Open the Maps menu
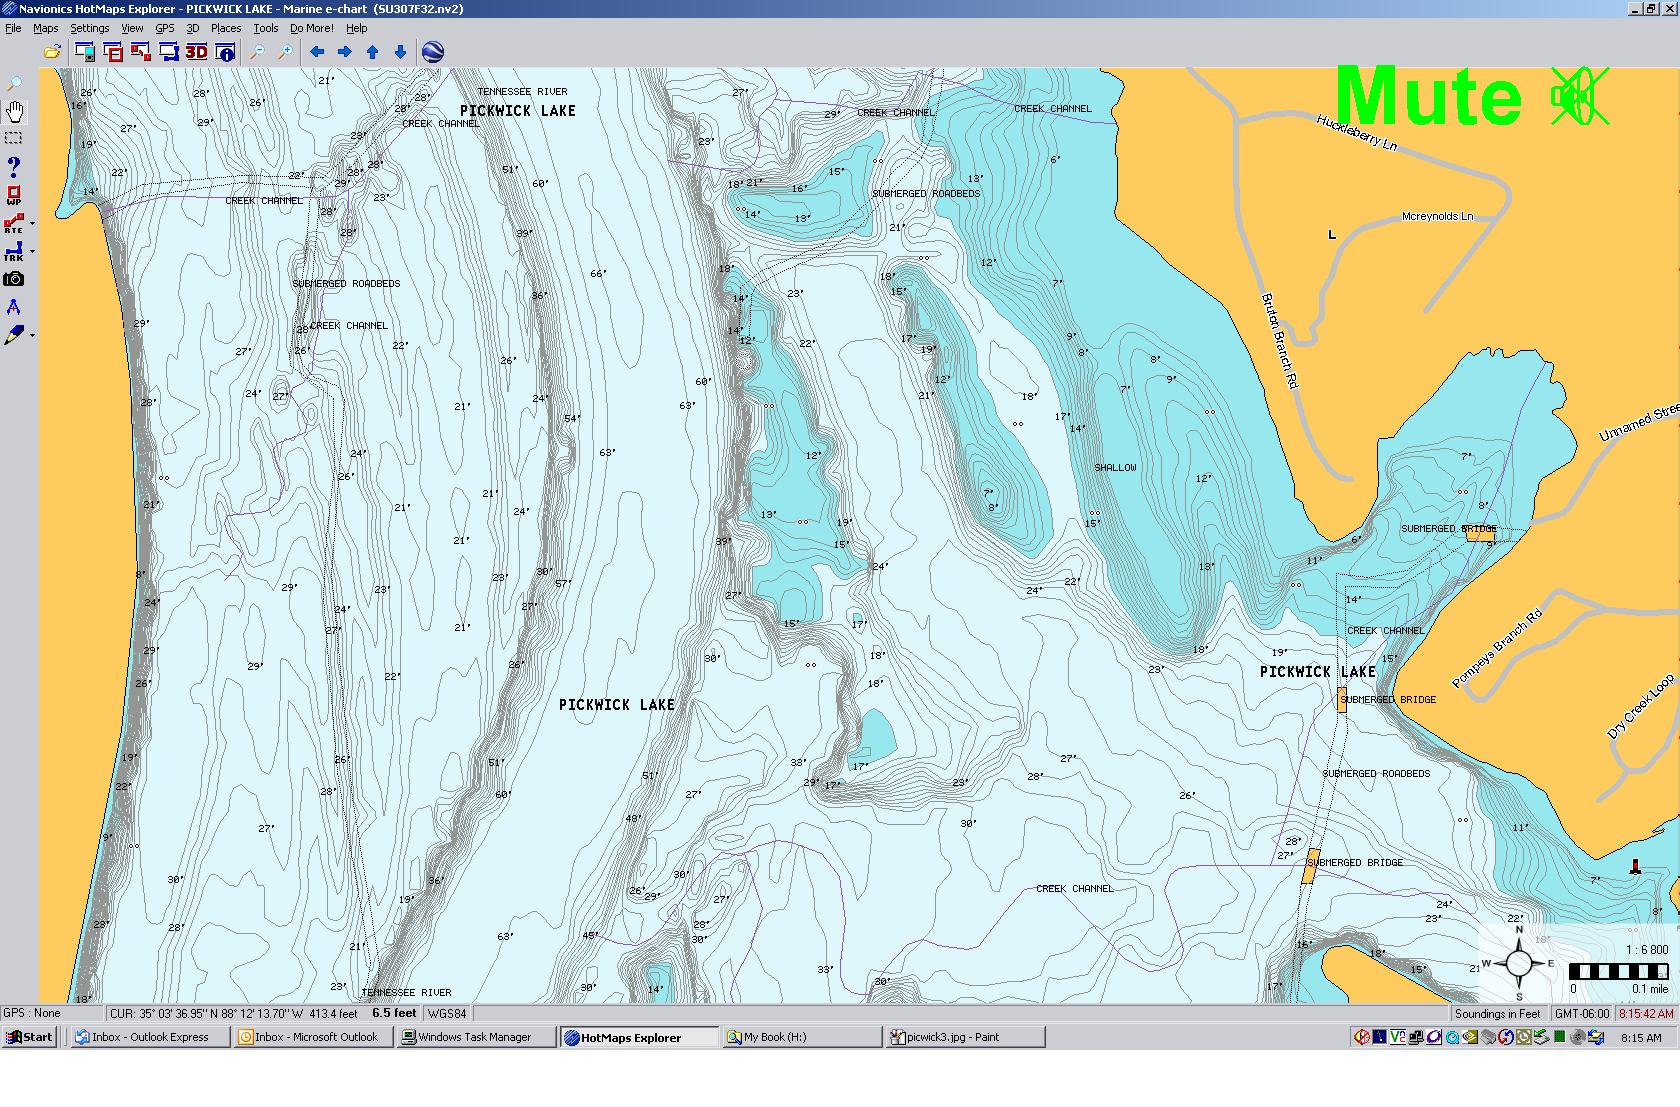1680x1107 pixels. click(45, 28)
